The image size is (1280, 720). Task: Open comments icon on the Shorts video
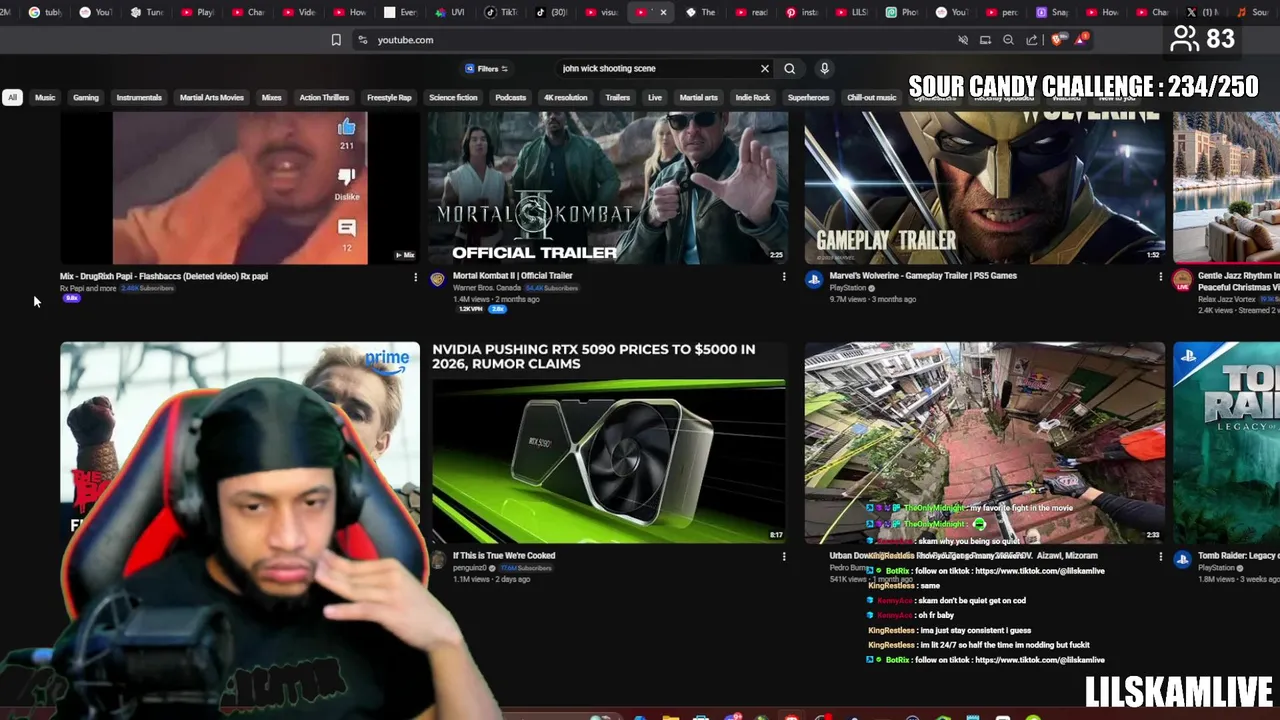tap(346, 228)
